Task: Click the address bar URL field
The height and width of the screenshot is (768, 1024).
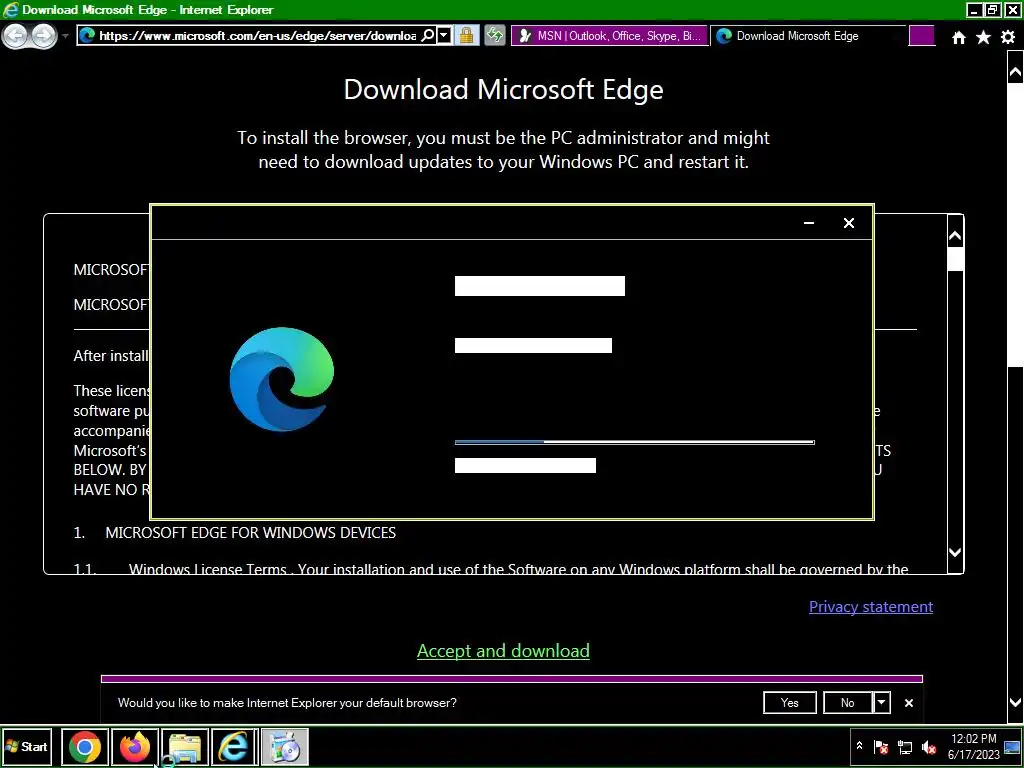Action: [x=257, y=36]
